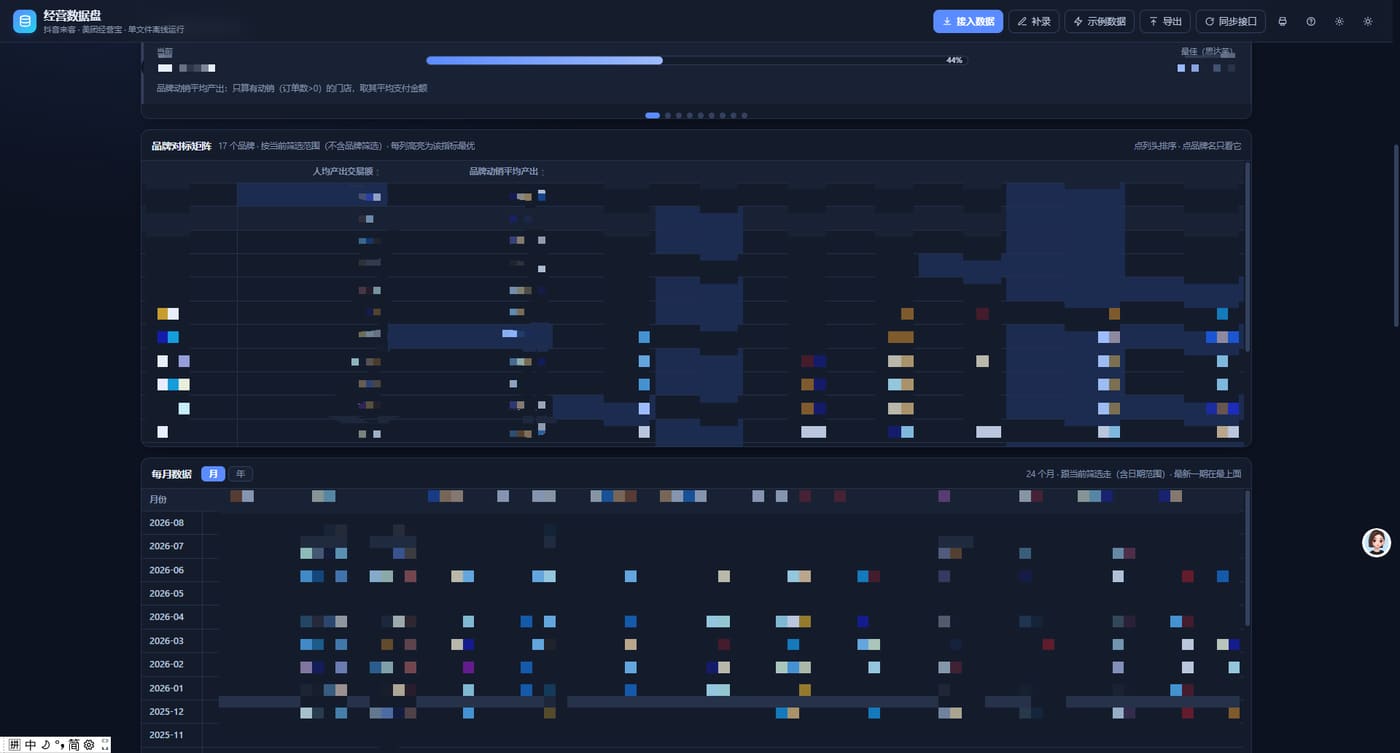This screenshot has width=1400, height=753.
Task: Click the 2025-12 month row label
Action: (x=167, y=711)
